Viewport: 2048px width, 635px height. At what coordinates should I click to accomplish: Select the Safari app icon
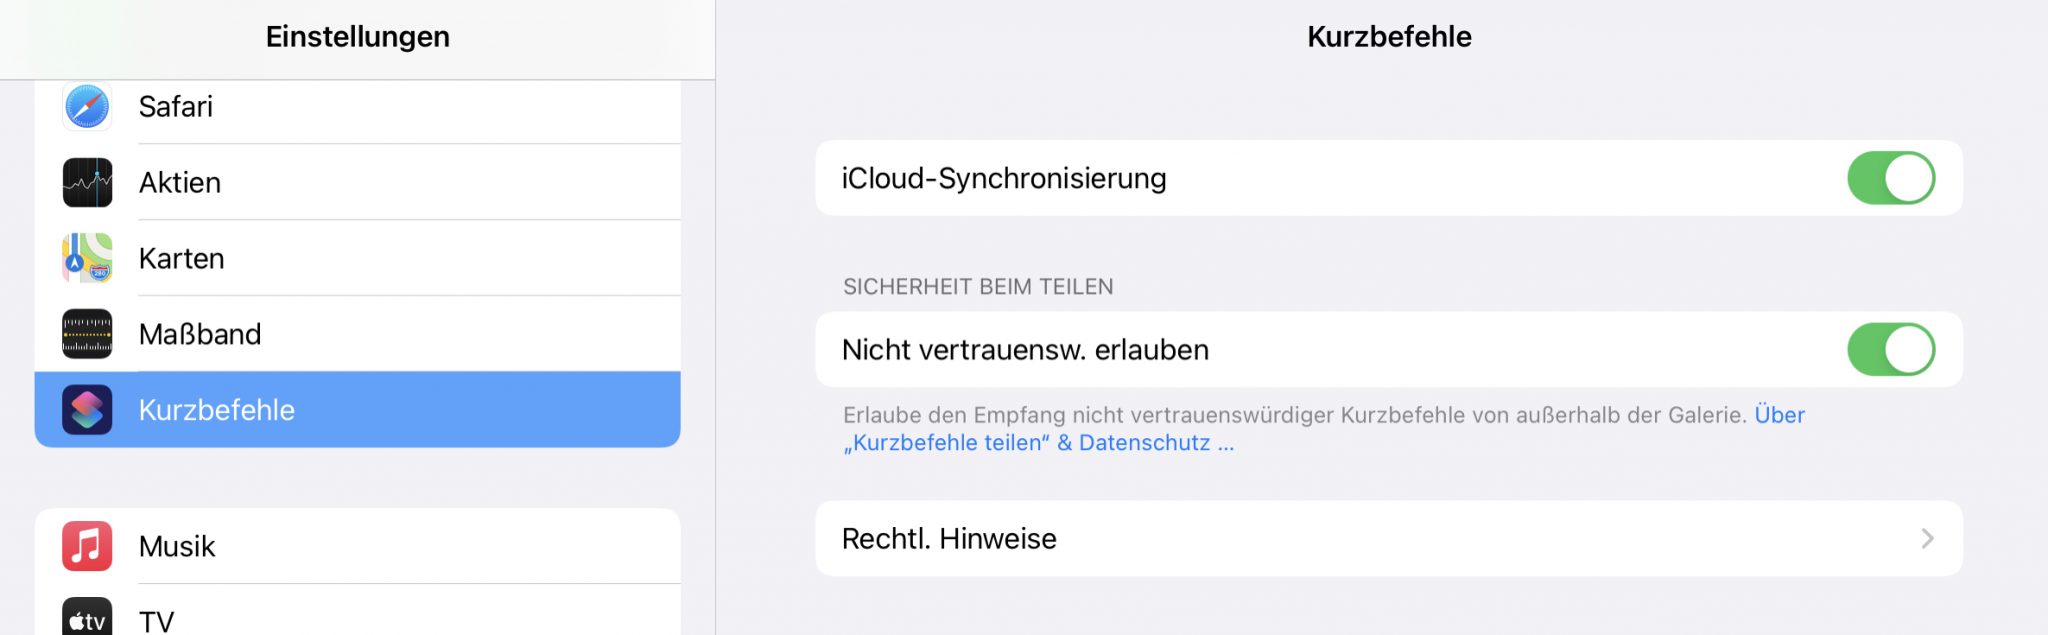click(87, 106)
